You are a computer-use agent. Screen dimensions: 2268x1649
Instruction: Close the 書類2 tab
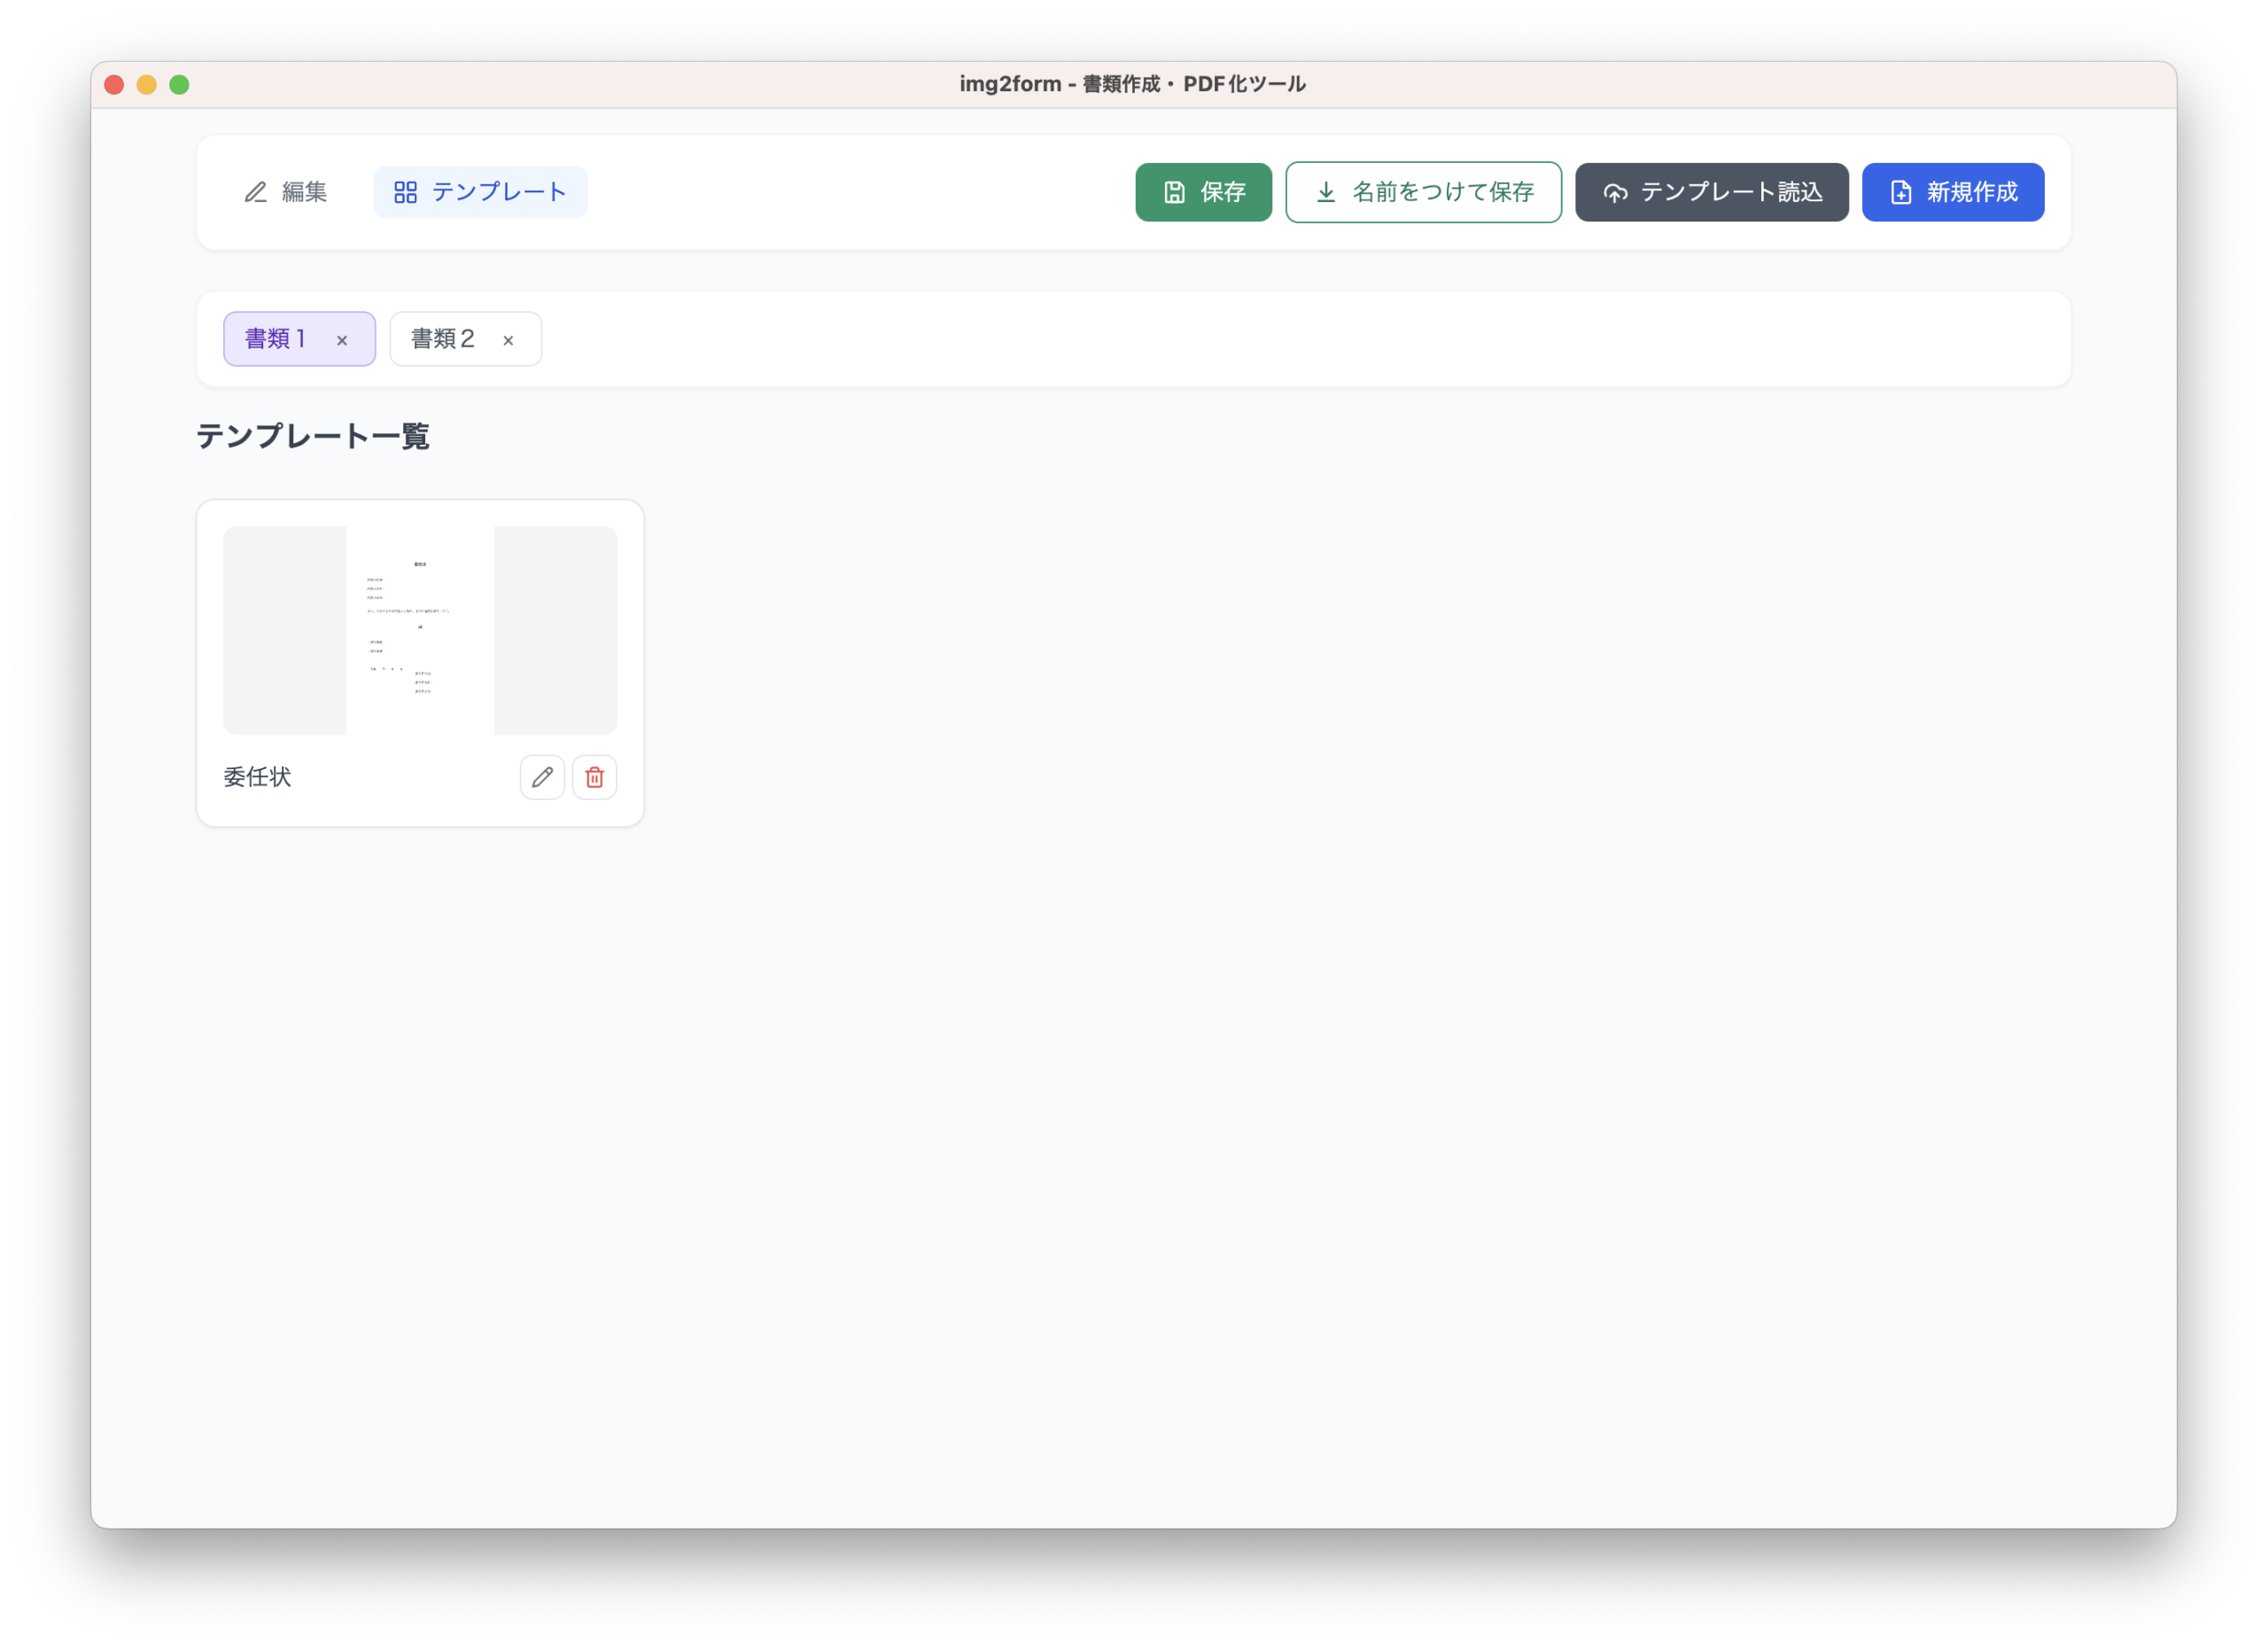pos(508,340)
